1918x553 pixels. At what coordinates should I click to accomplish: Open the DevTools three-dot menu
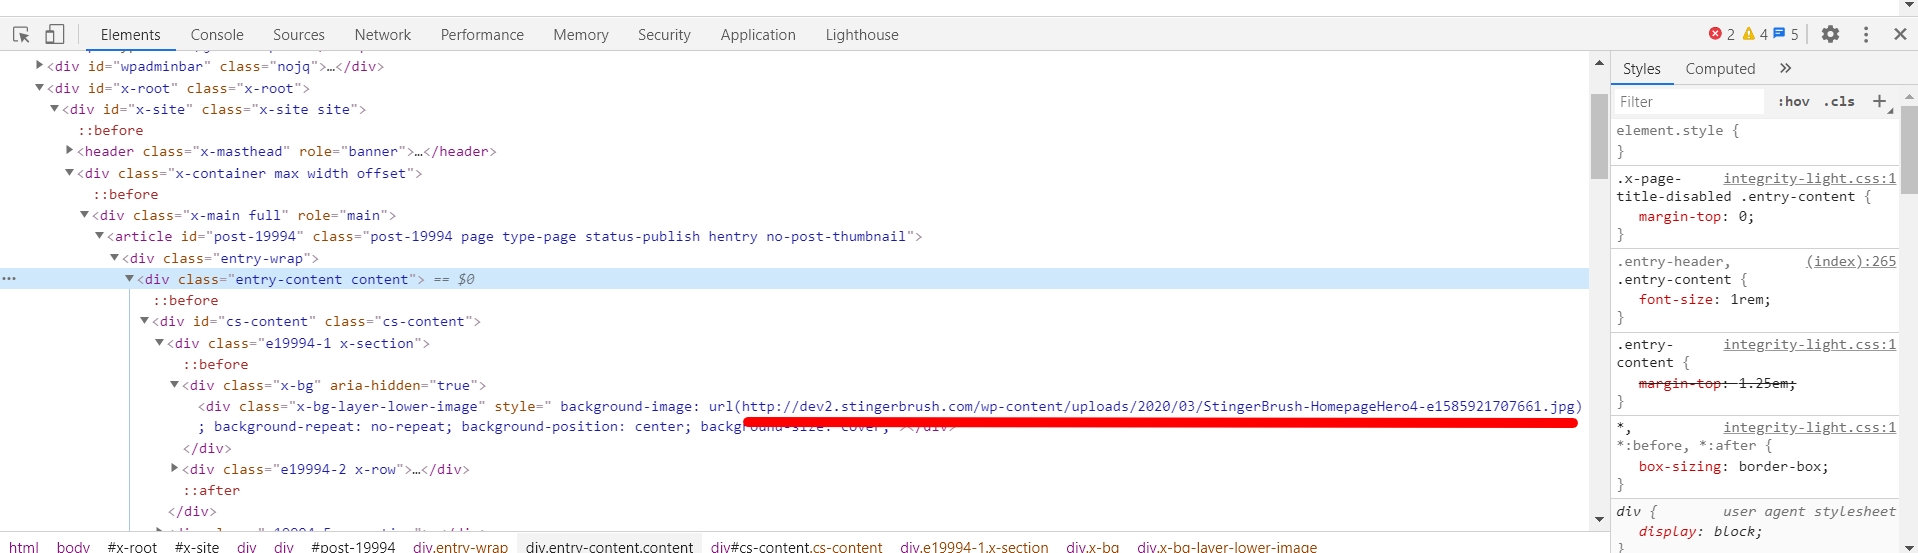(1866, 34)
